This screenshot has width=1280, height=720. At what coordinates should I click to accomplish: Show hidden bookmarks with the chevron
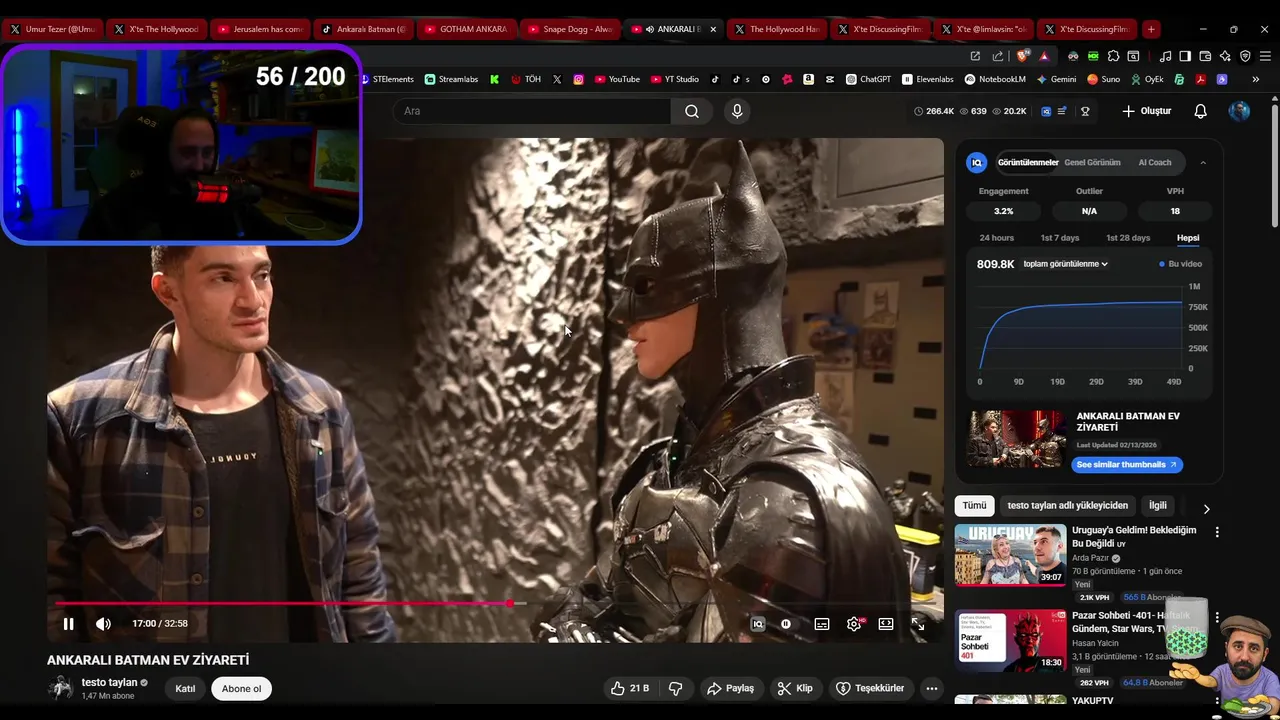[1256, 79]
